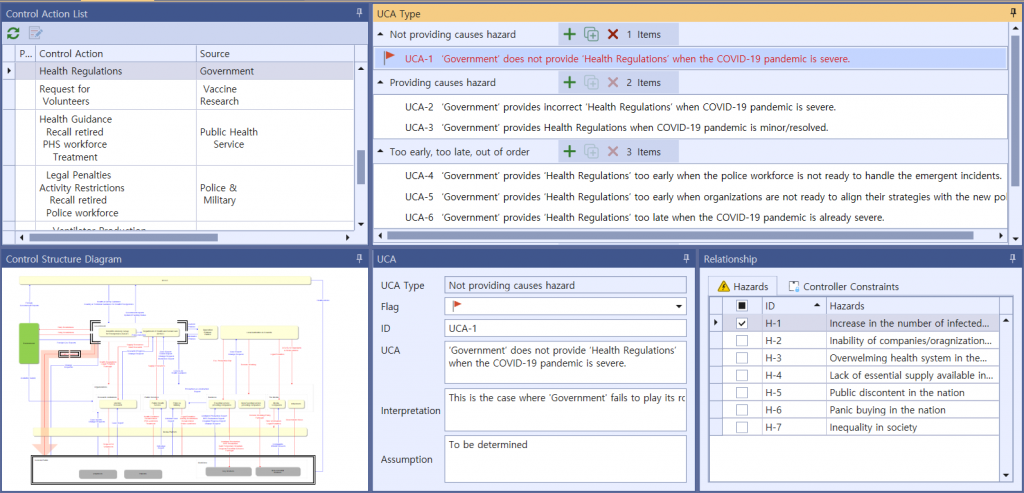The height and width of the screenshot is (493, 1024).
Task: Collapse the Not providing causes hazard group
Action: coord(381,35)
